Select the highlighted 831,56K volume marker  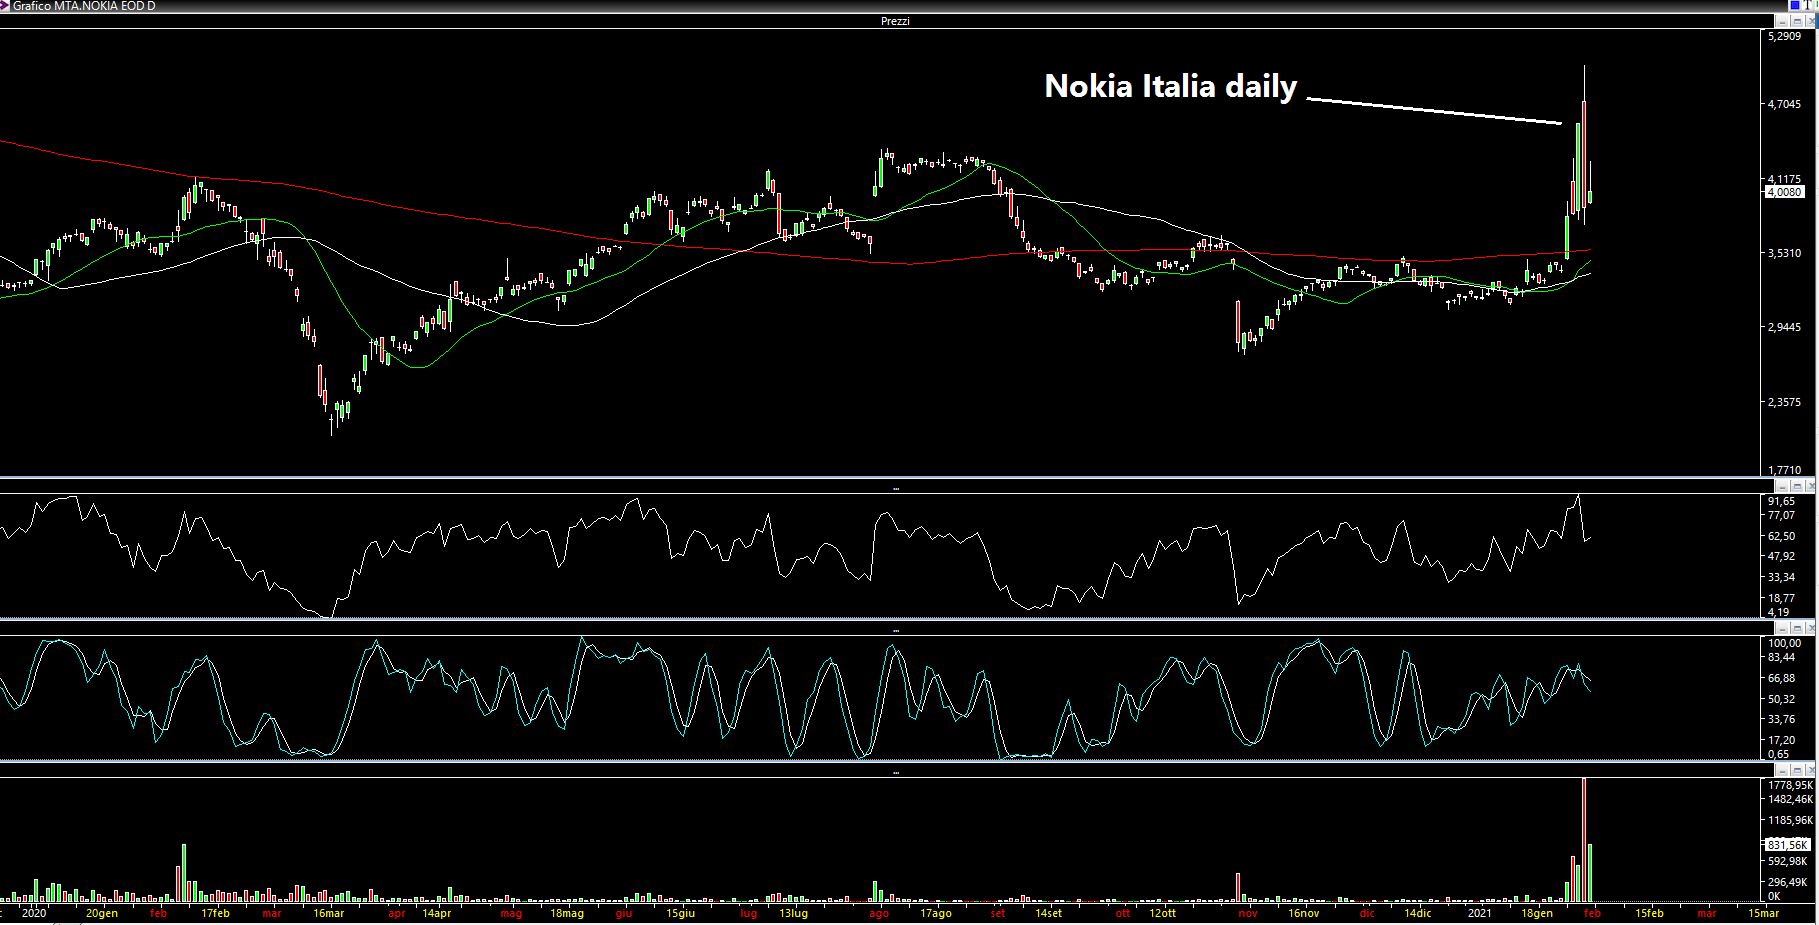click(1787, 845)
